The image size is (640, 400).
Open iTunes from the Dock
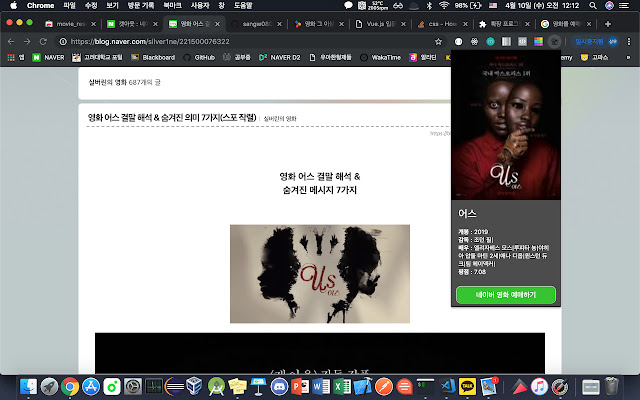pos(539,386)
